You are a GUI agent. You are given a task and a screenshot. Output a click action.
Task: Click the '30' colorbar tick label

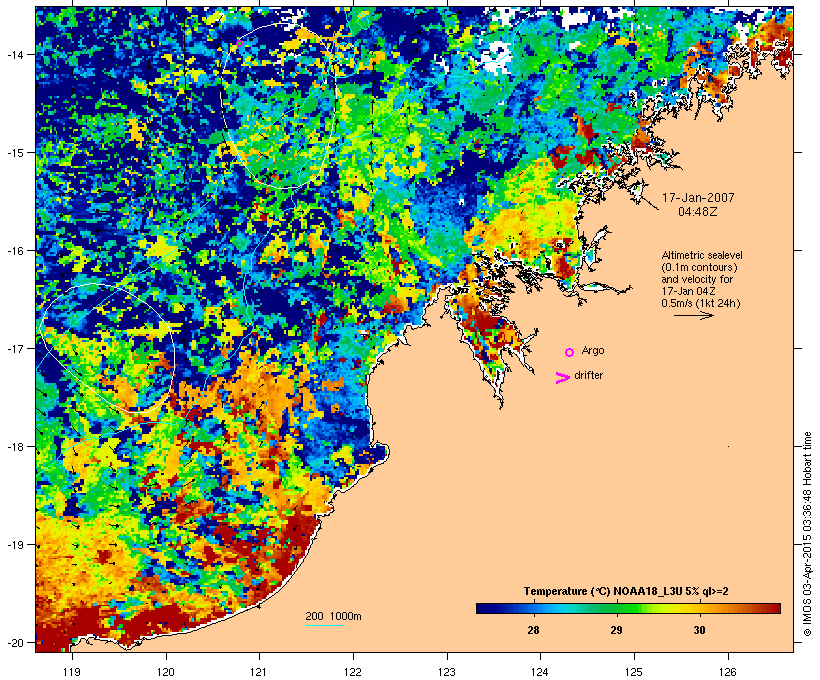pyautogui.click(x=699, y=630)
